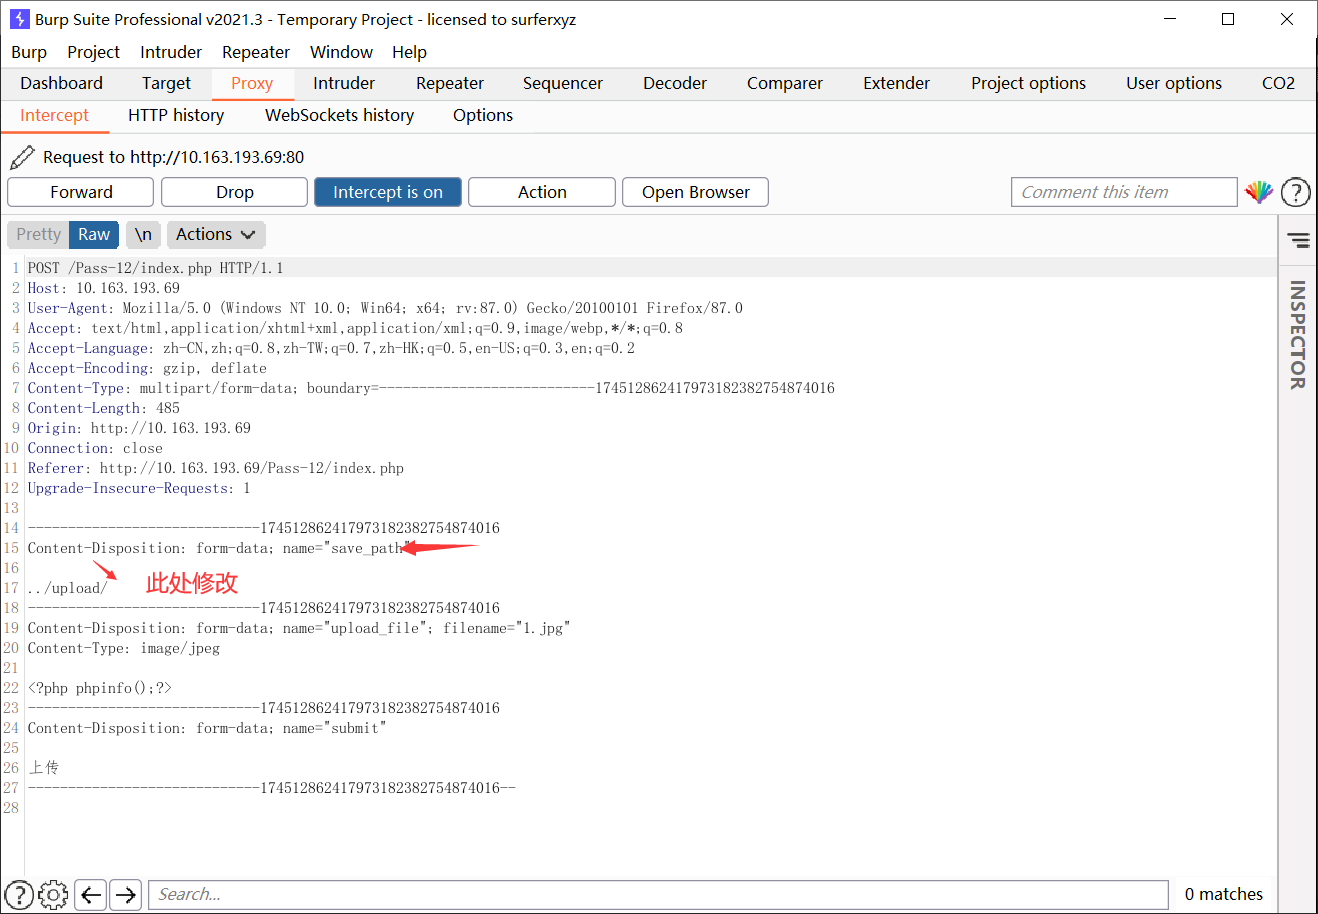
Task: Click the Host header line
Action: coord(104,288)
